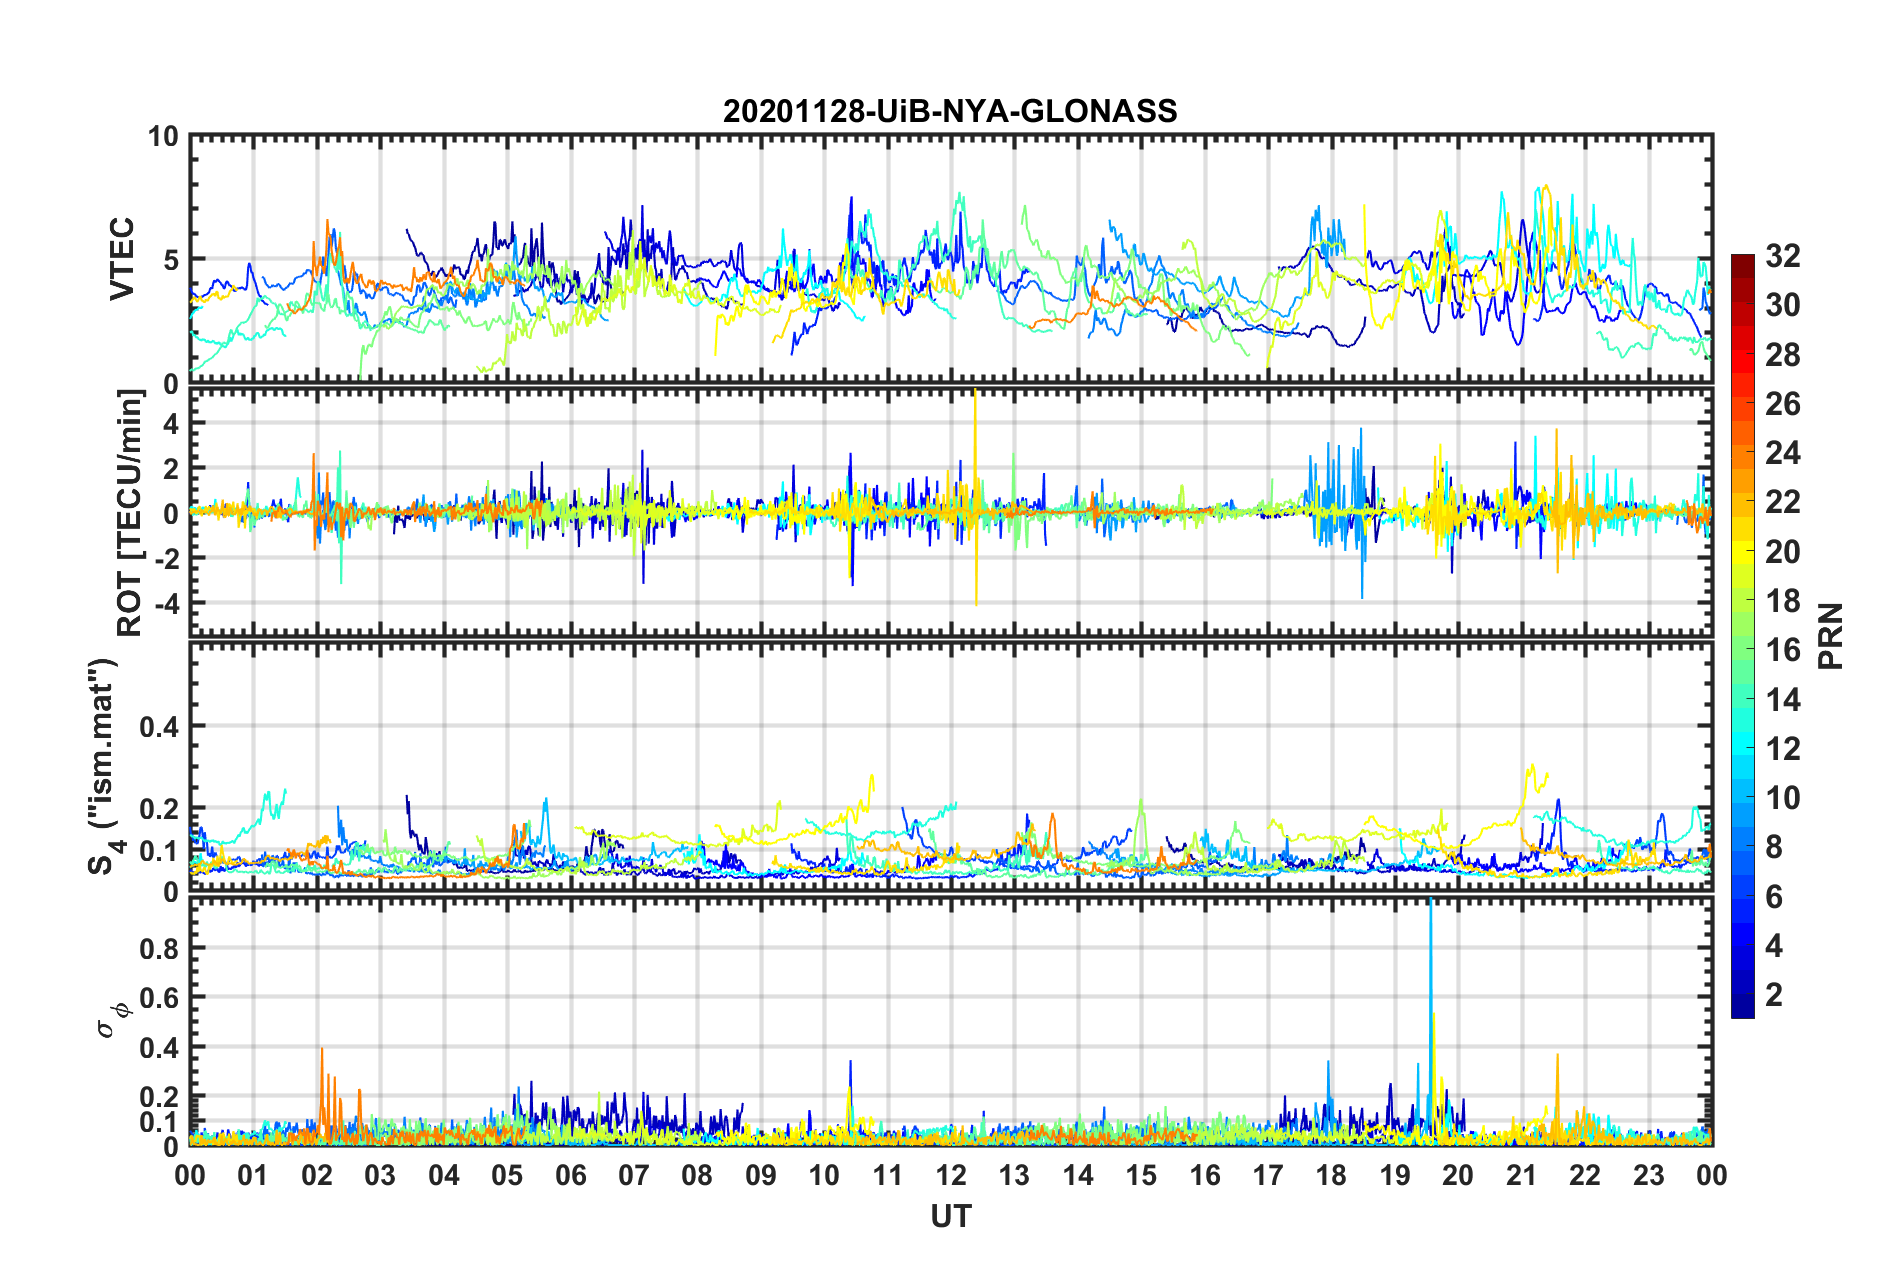Viewport: 1902px width, 1272px height.
Task: Click the S4 axis tick label 0.4
Action: [x=160, y=727]
